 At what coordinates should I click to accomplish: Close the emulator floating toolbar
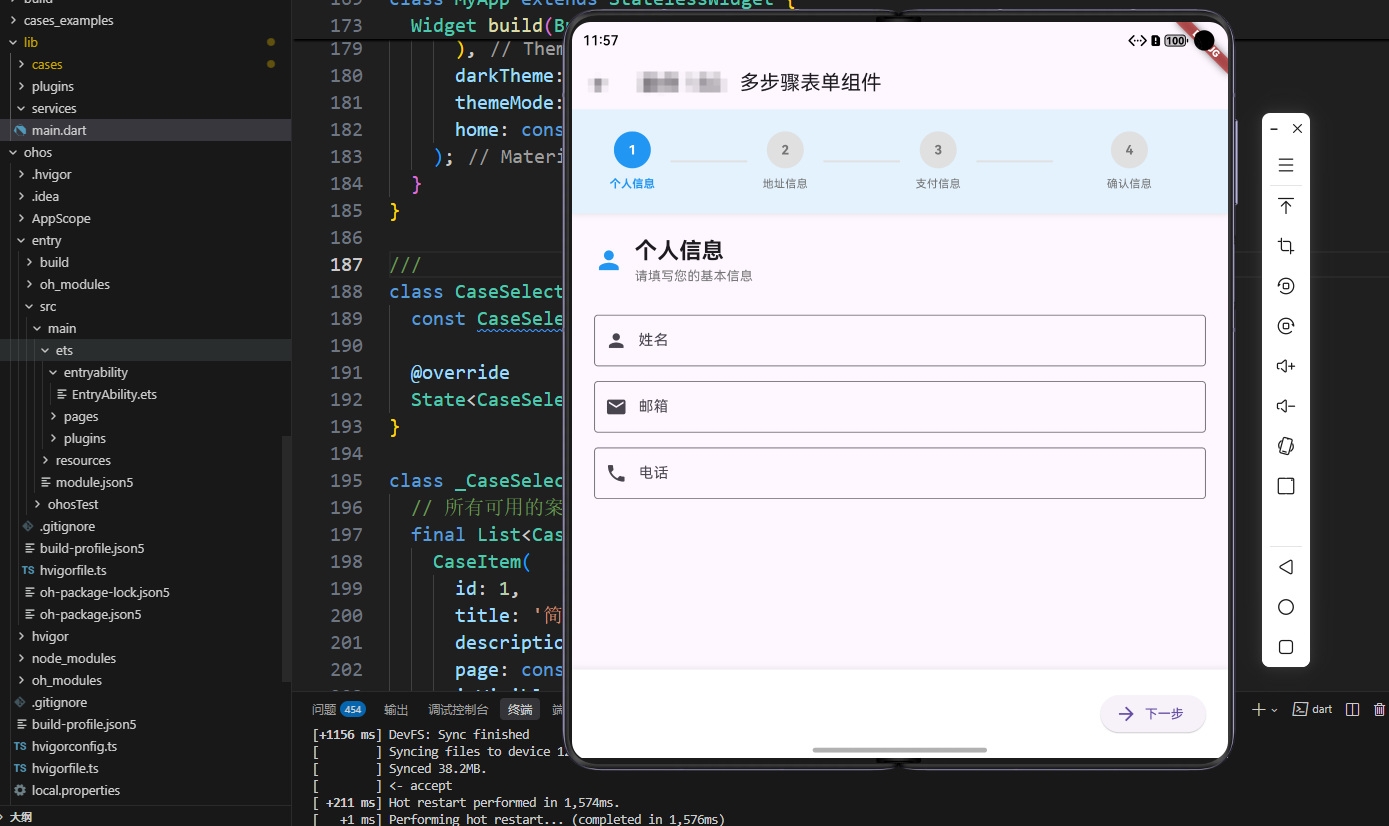pos(1297,129)
